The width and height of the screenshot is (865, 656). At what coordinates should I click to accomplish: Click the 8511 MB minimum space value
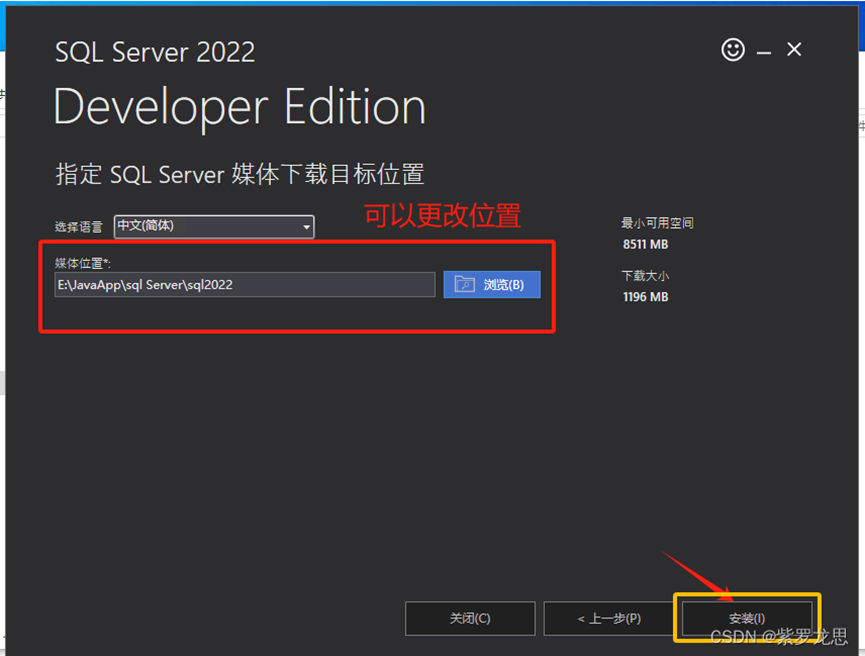(645, 244)
